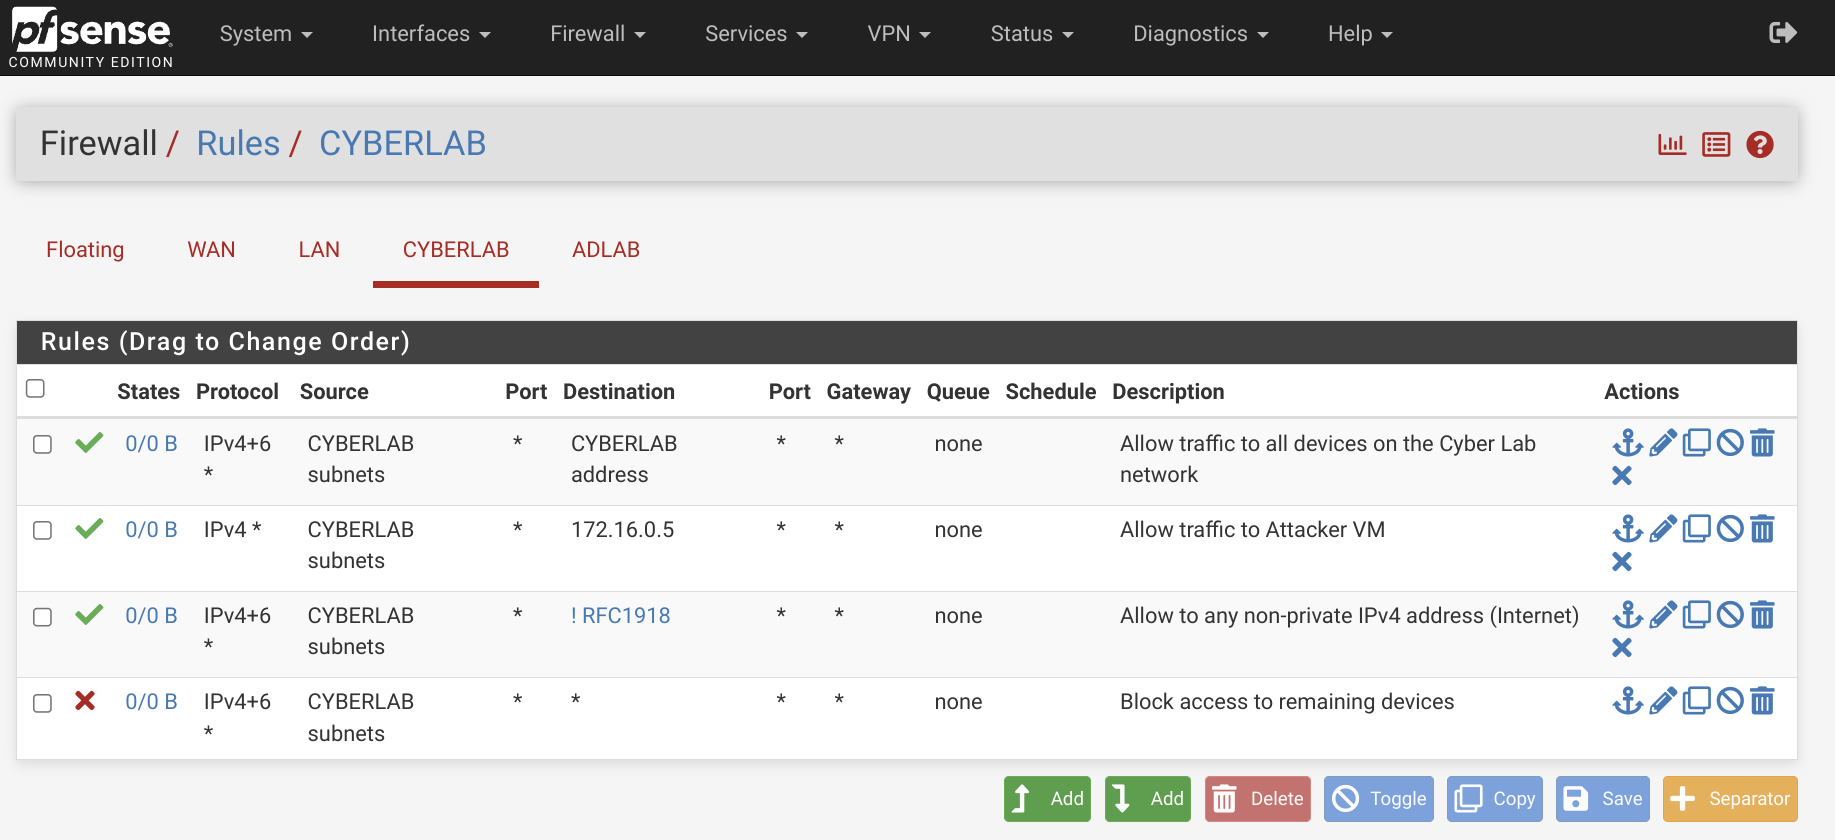Switch to the LAN tab
1835x840 pixels.
319,250
